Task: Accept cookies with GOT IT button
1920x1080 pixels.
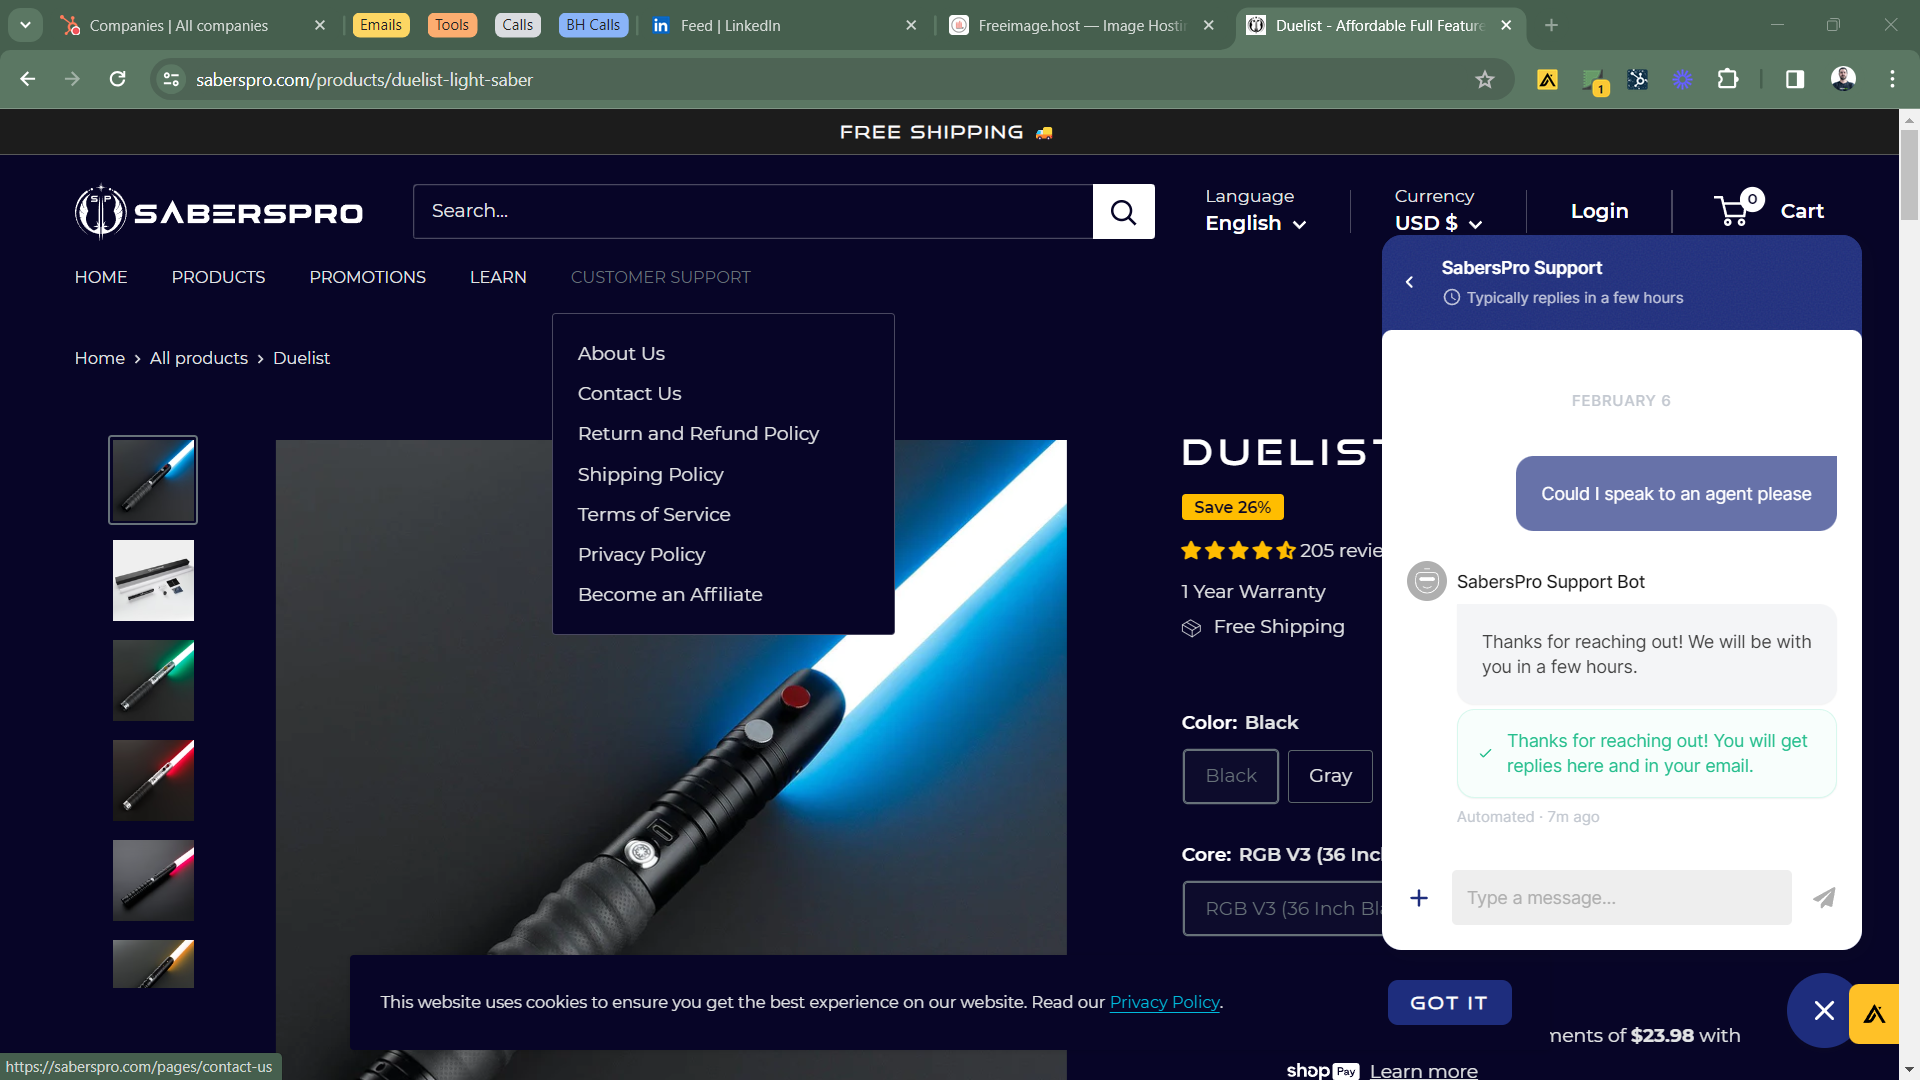Action: (1449, 1003)
